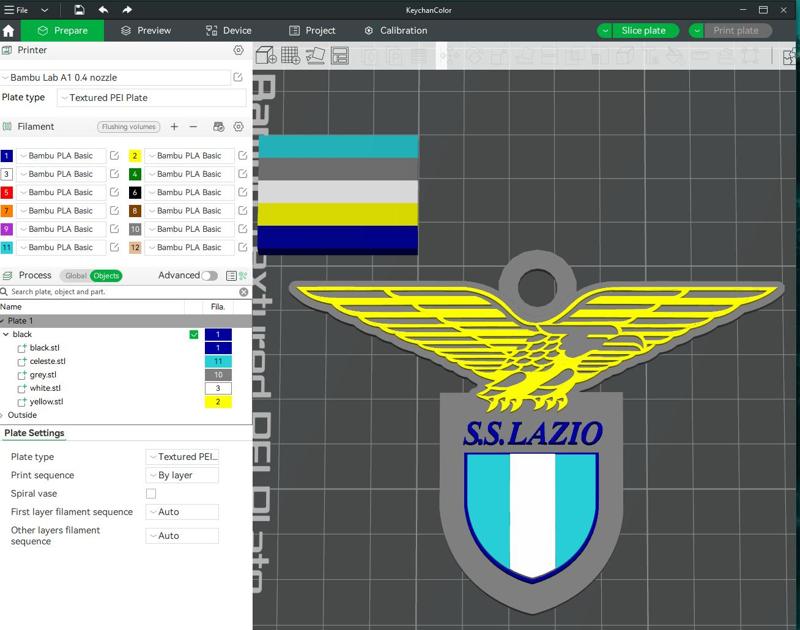800x630 pixels.
Task: Go to the home screen icon
Action: 8,31
